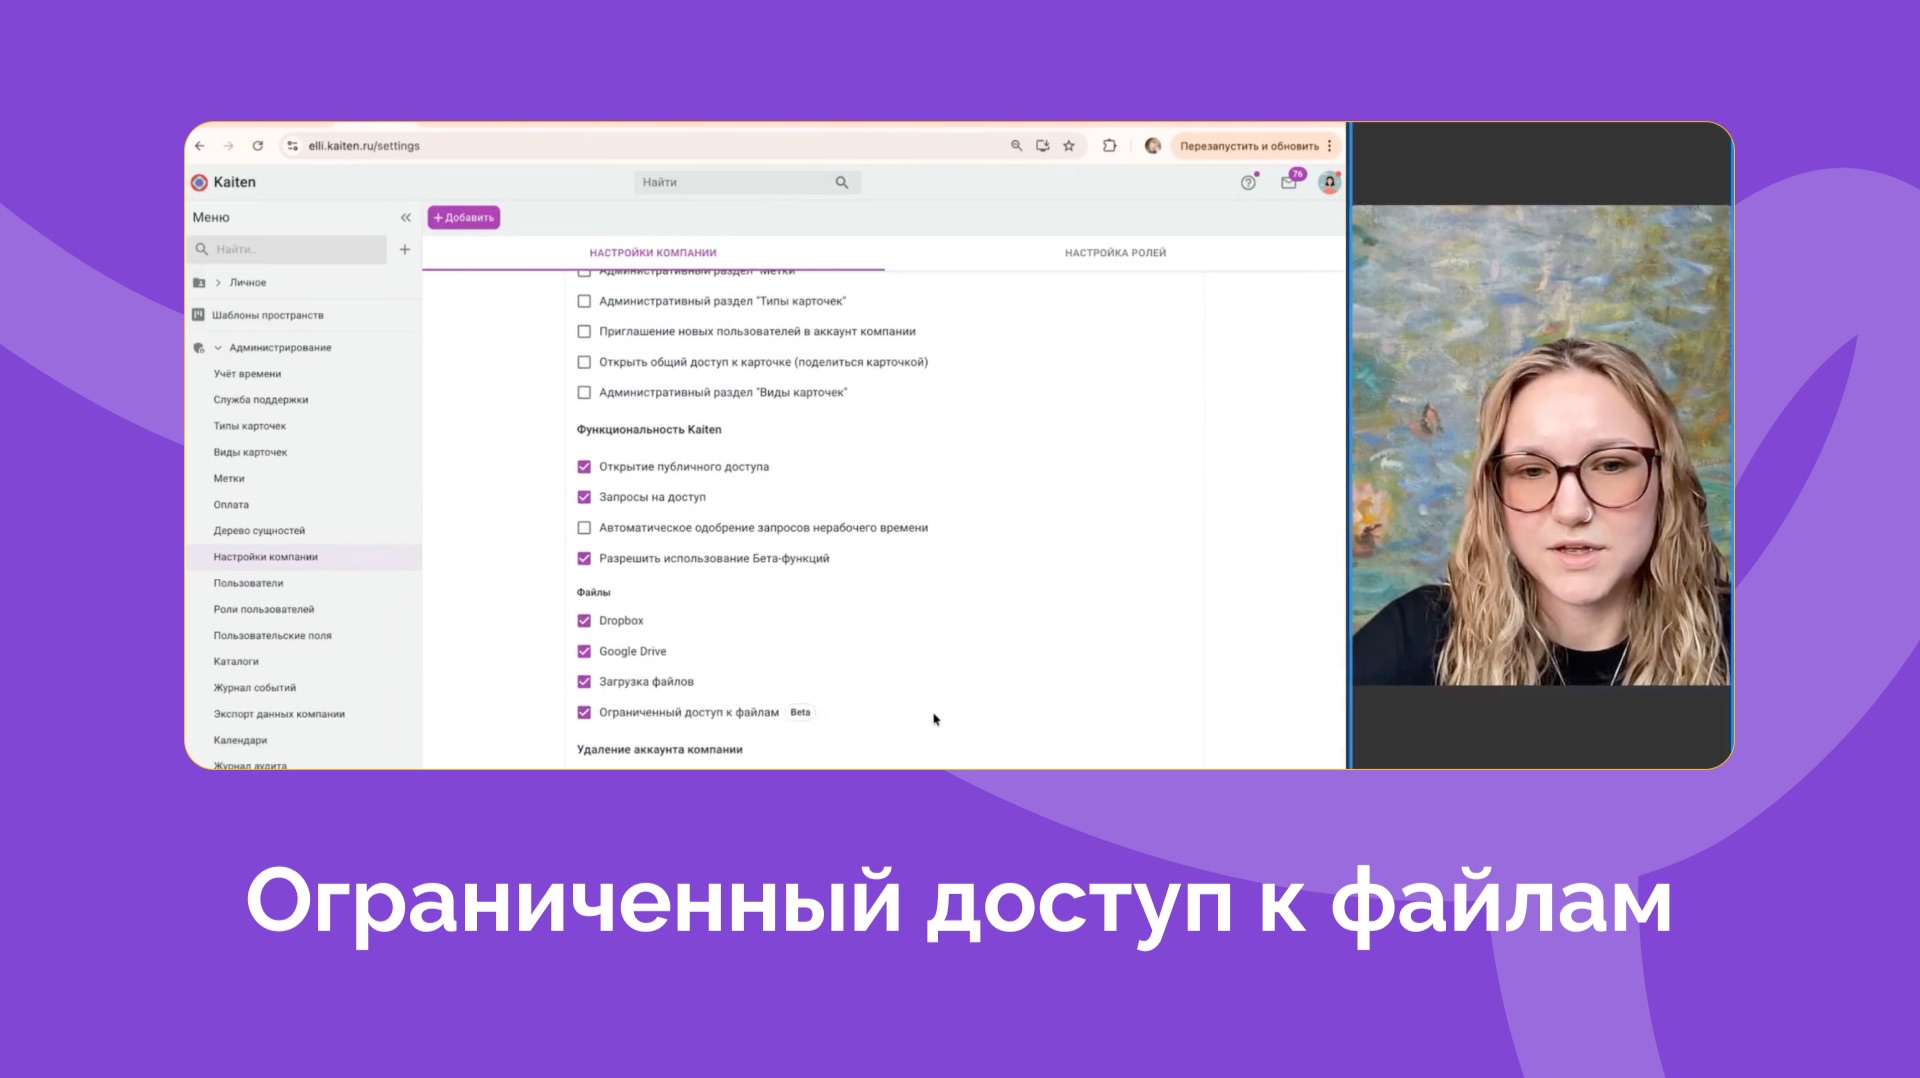Open Виды карточек in sidebar
Viewport: 1920px width, 1078px height.
click(x=250, y=452)
